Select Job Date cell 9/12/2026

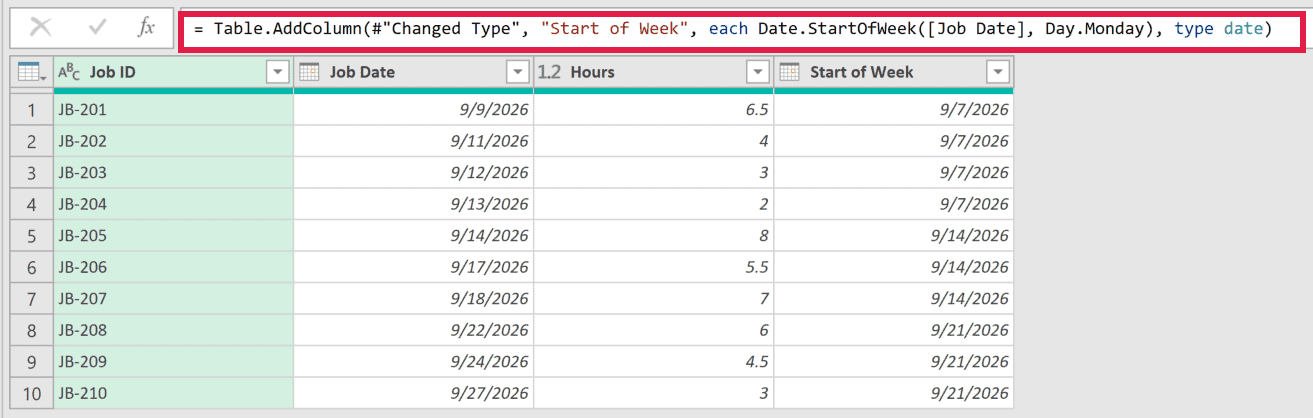[x=414, y=173]
